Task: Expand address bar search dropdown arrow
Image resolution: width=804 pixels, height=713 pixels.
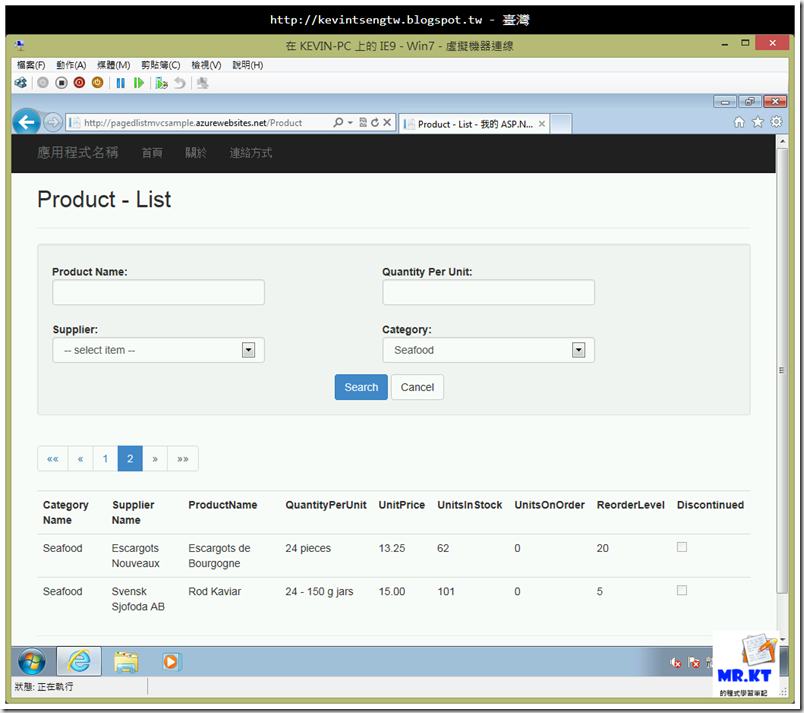Action: pyautogui.click(x=350, y=123)
